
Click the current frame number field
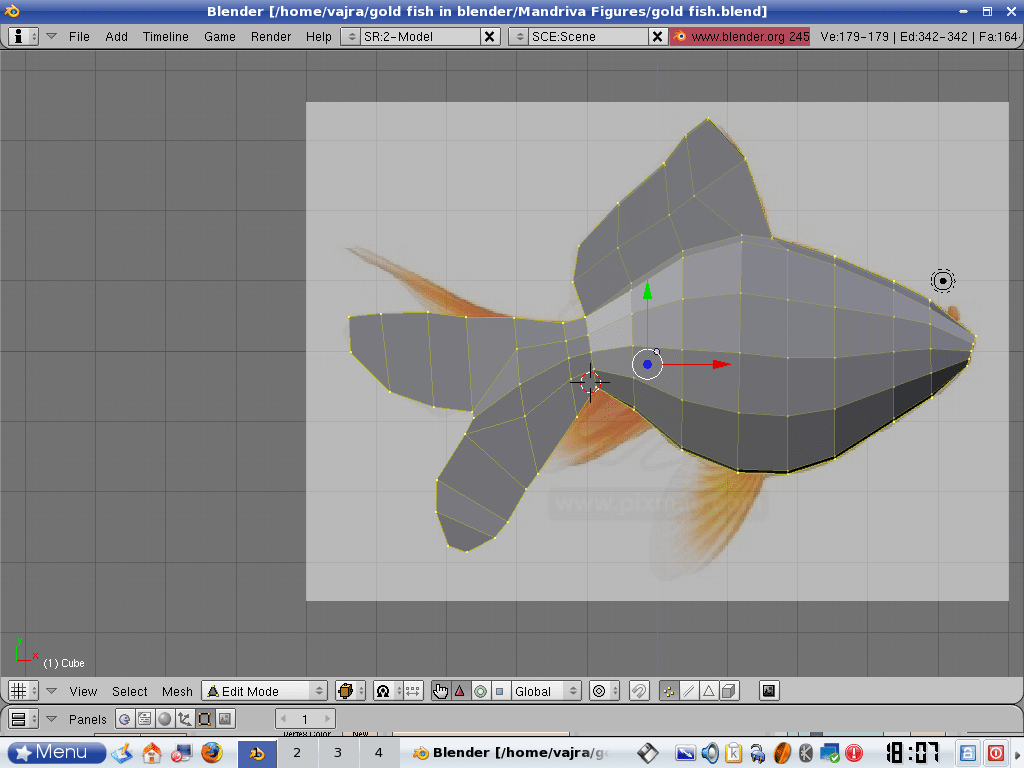[x=305, y=719]
